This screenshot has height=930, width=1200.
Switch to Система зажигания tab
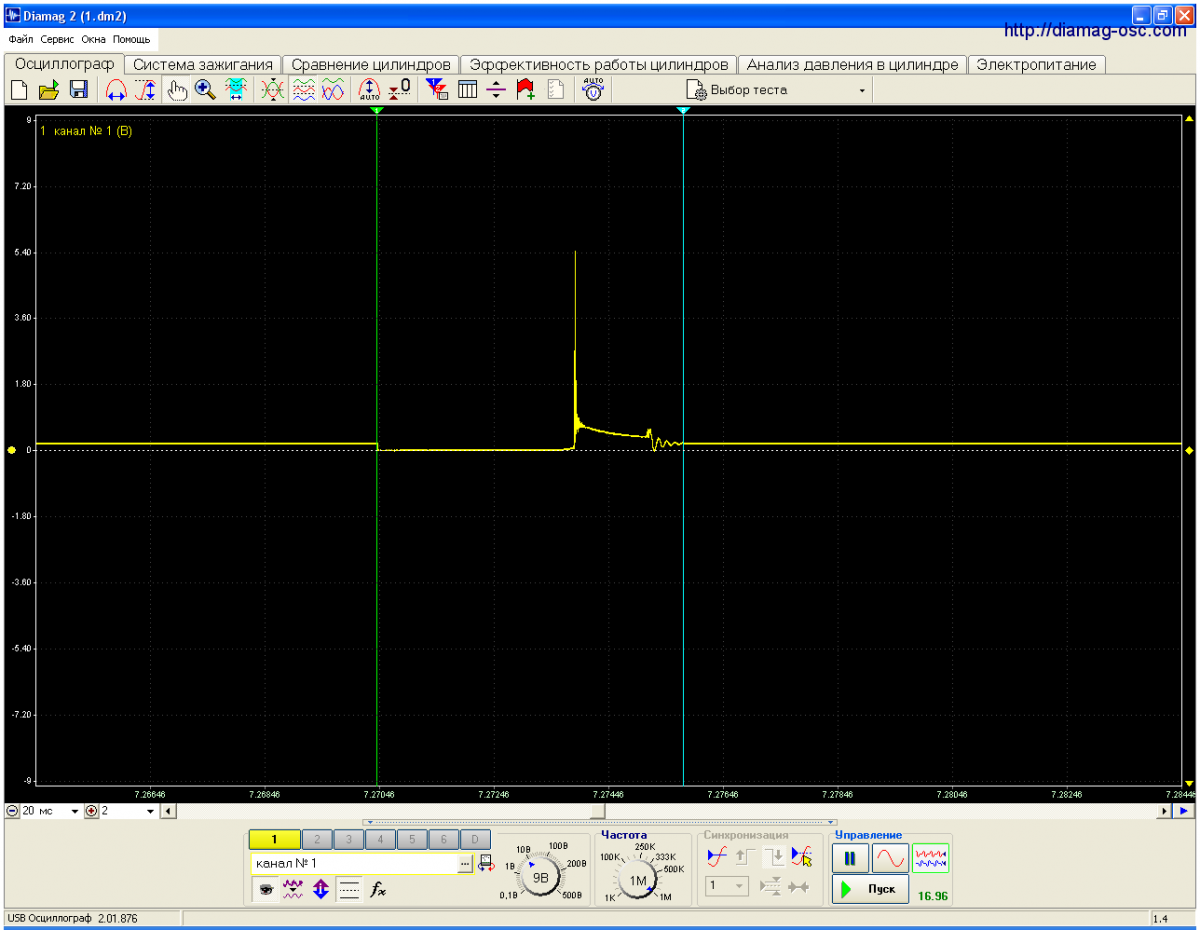click(203, 64)
